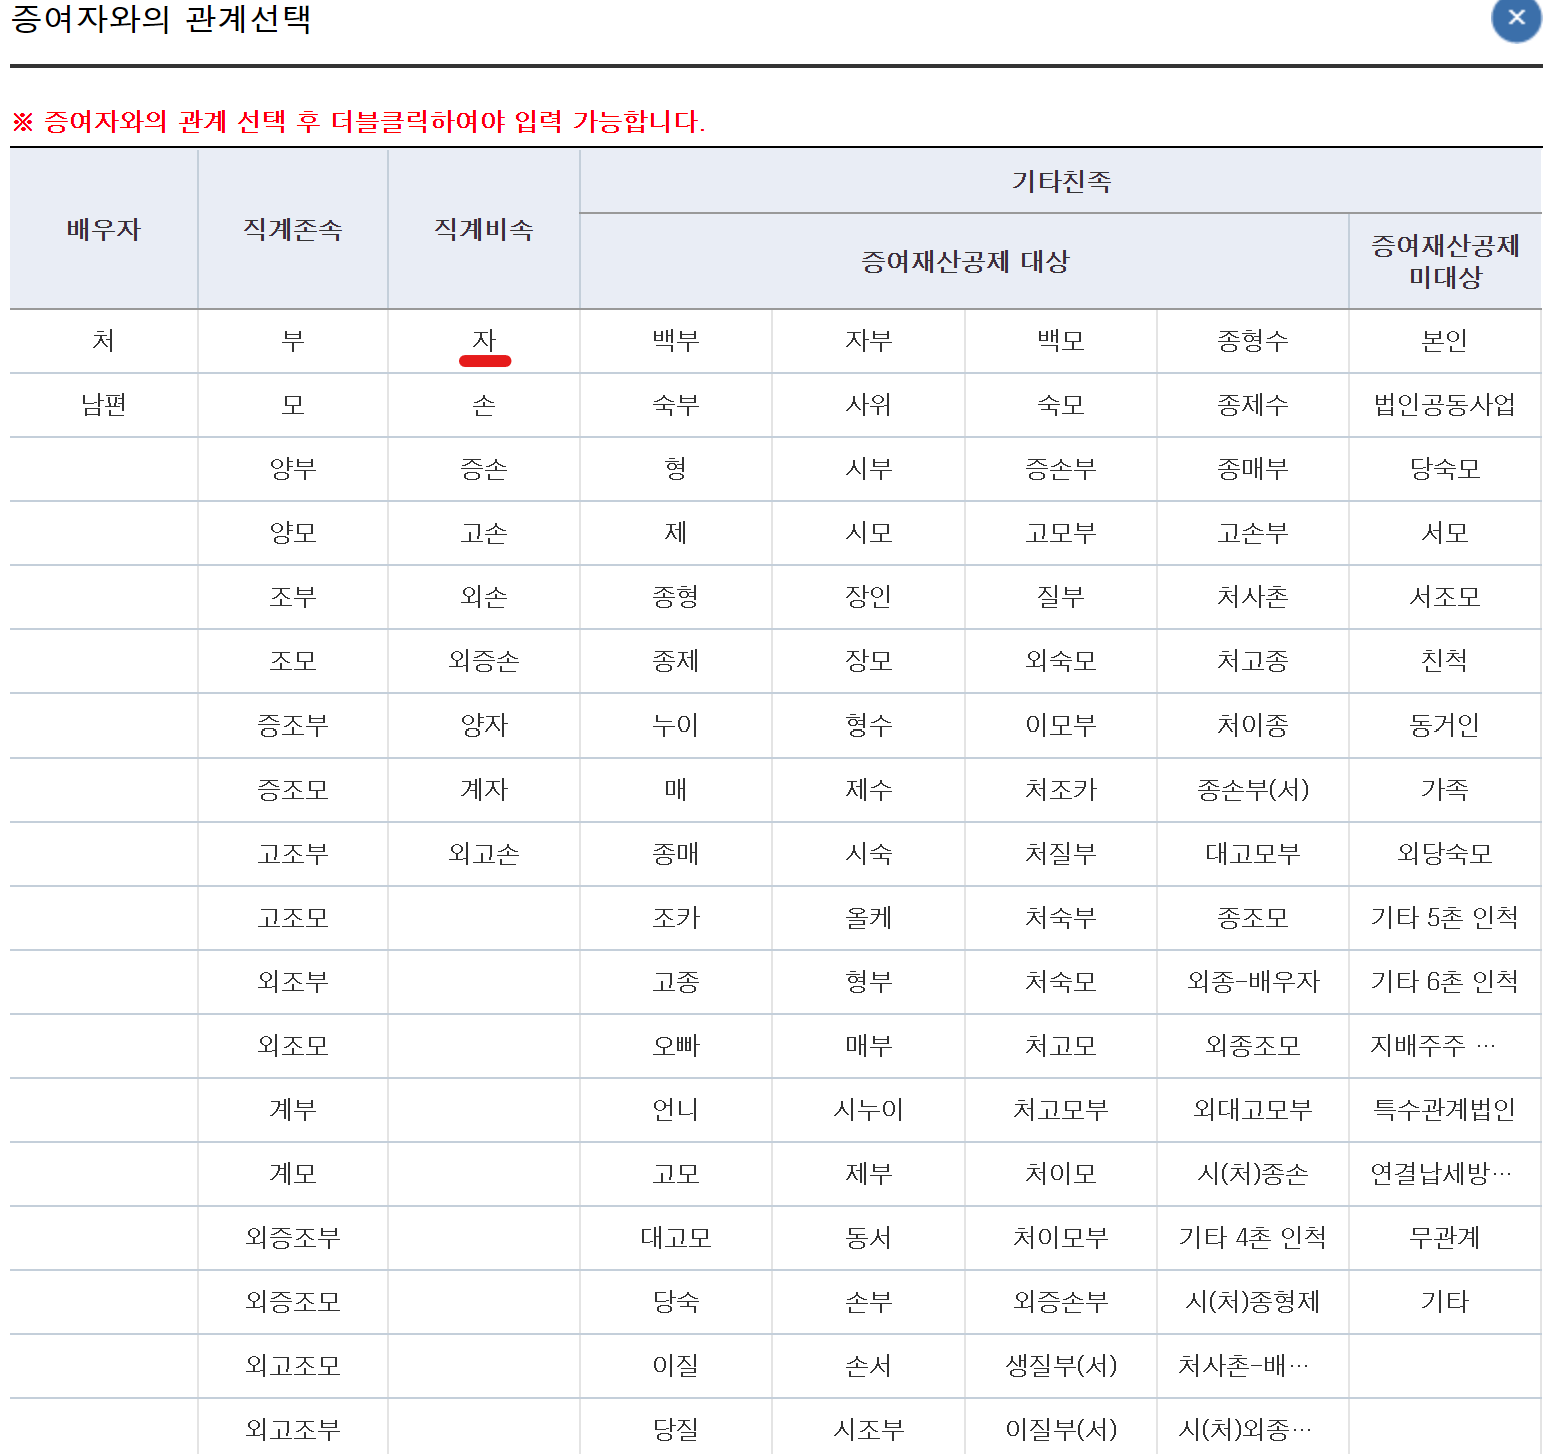Choose '가족' under 증여재산공제 미대상
Image resolution: width=1556 pixels, height=1454 pixels.
click(1444, 789)
